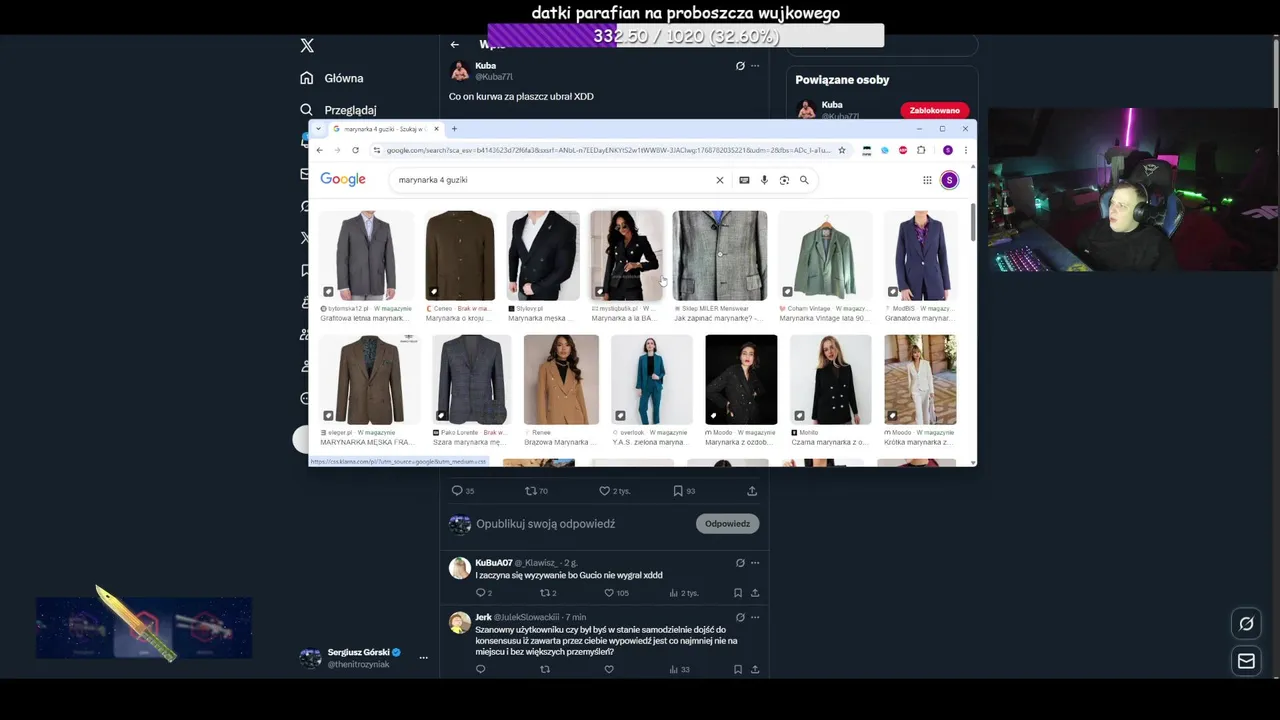Go forward in the Chrome window
Image resolution: width=1280 pixels, height=720 pixels.
click(x=337, y=150)
